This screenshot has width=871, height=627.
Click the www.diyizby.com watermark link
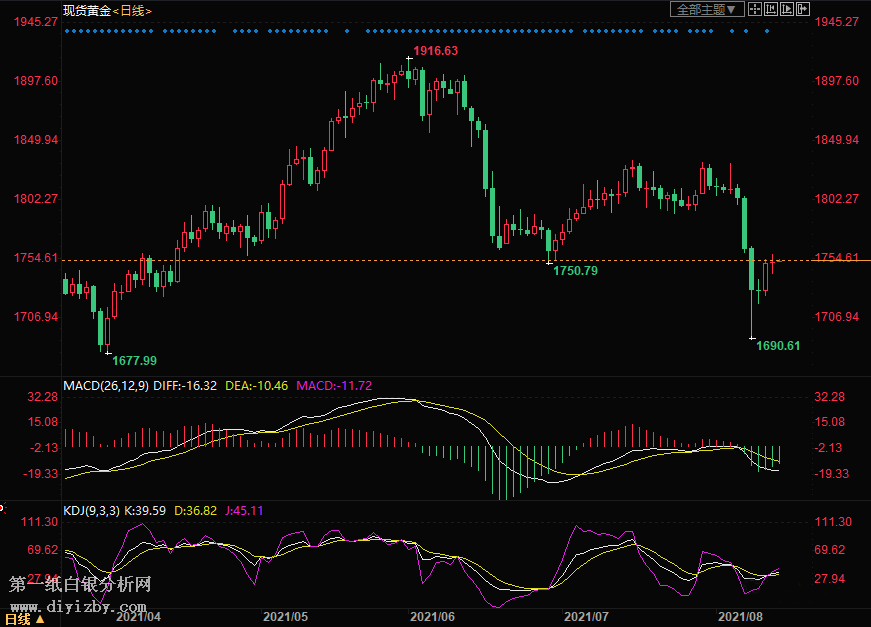[x=80, y=606]
